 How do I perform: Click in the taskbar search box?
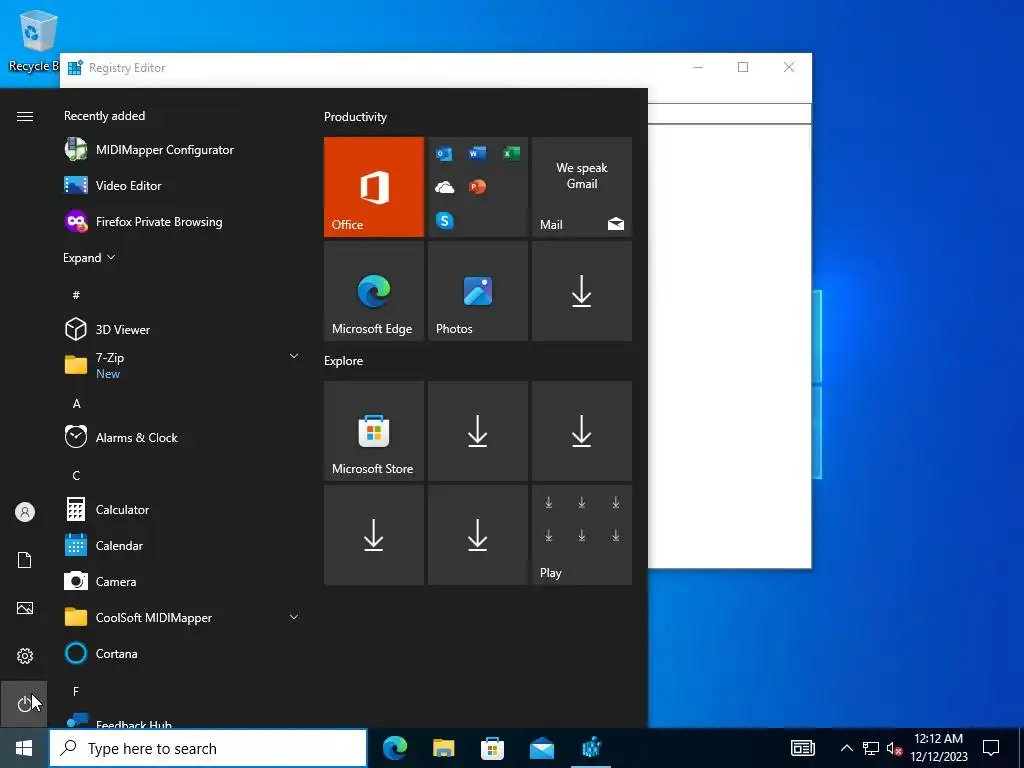[x=208, y=748]
